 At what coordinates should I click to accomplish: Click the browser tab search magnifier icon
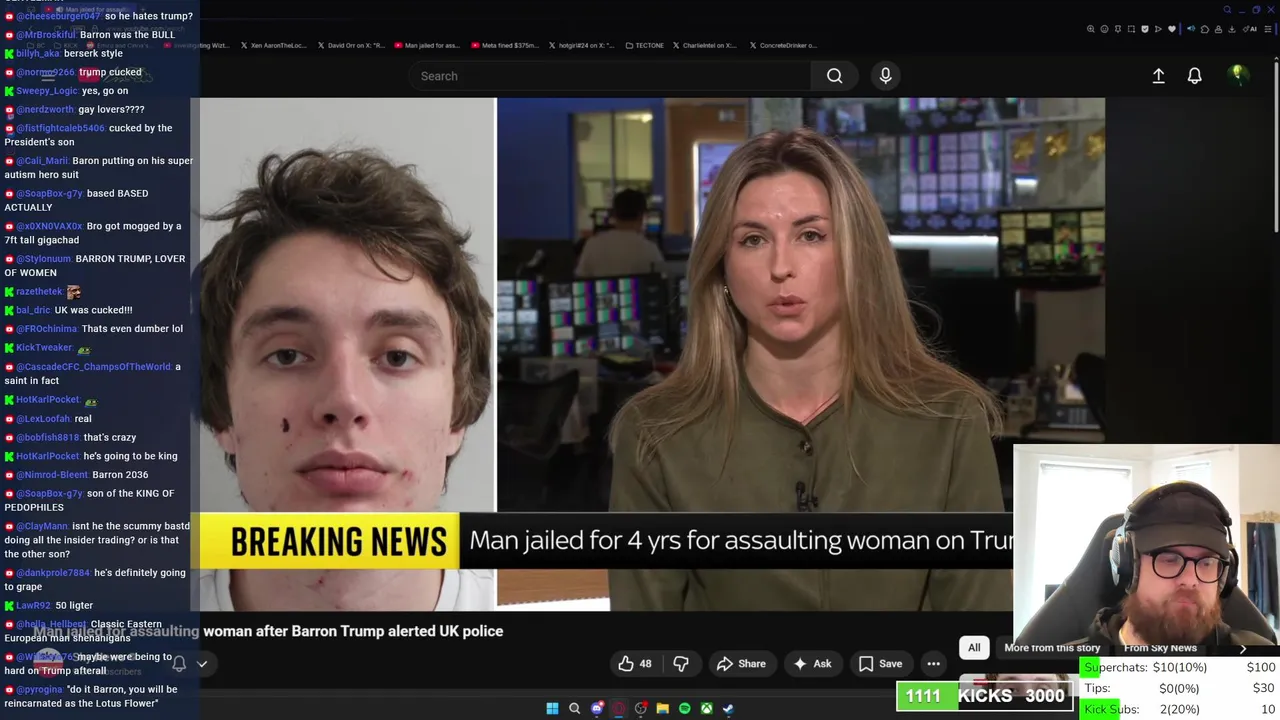[1227, 10]
